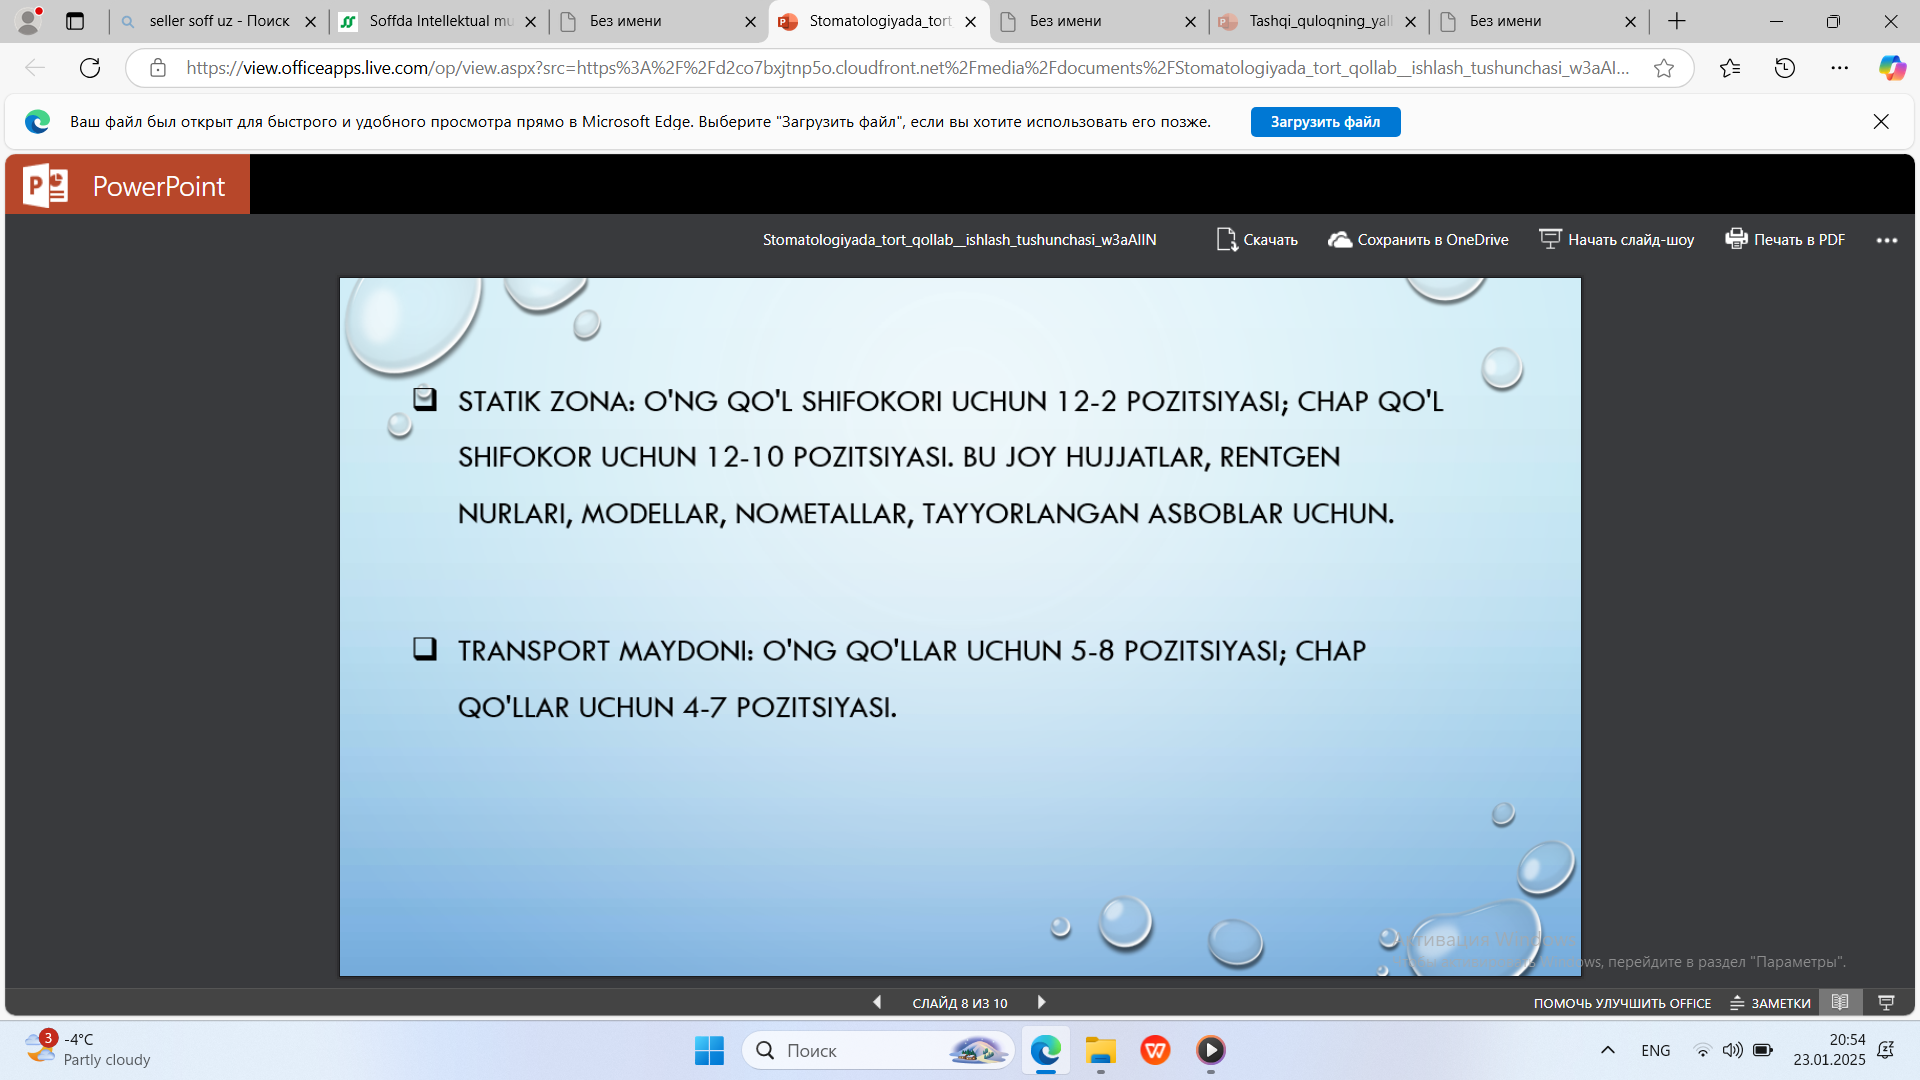Dismiss the Edge file notification bar

[x=1880, y=122]
